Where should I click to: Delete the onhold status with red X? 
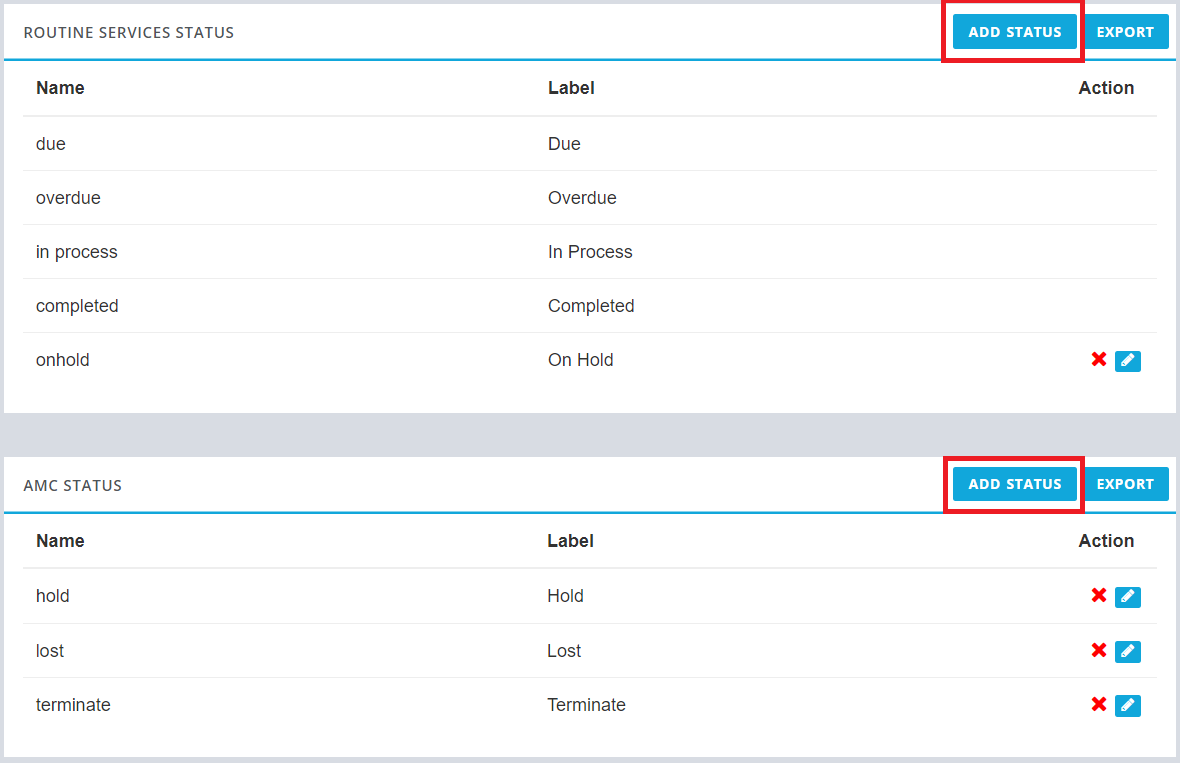[x=1099, y=360]
